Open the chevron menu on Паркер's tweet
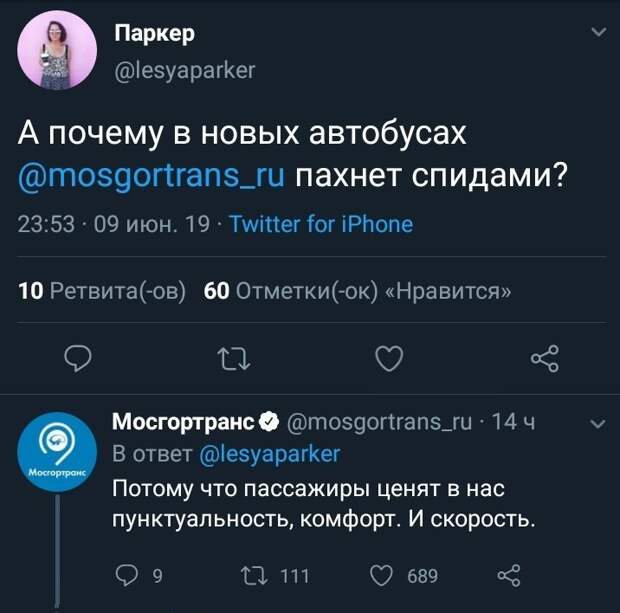The height and width of the screenshot is (613, 620). [599, 34]
